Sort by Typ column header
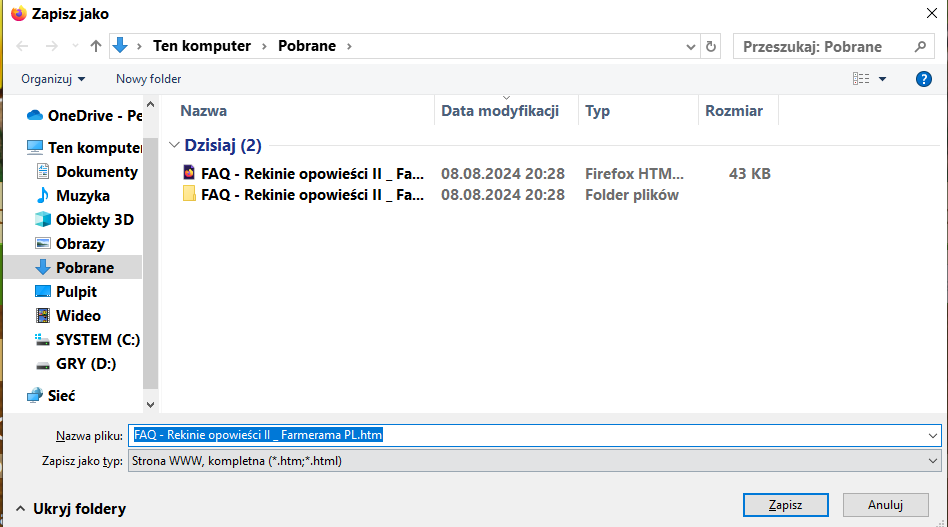Screen dimensions: 948x527 pos(597,111)
